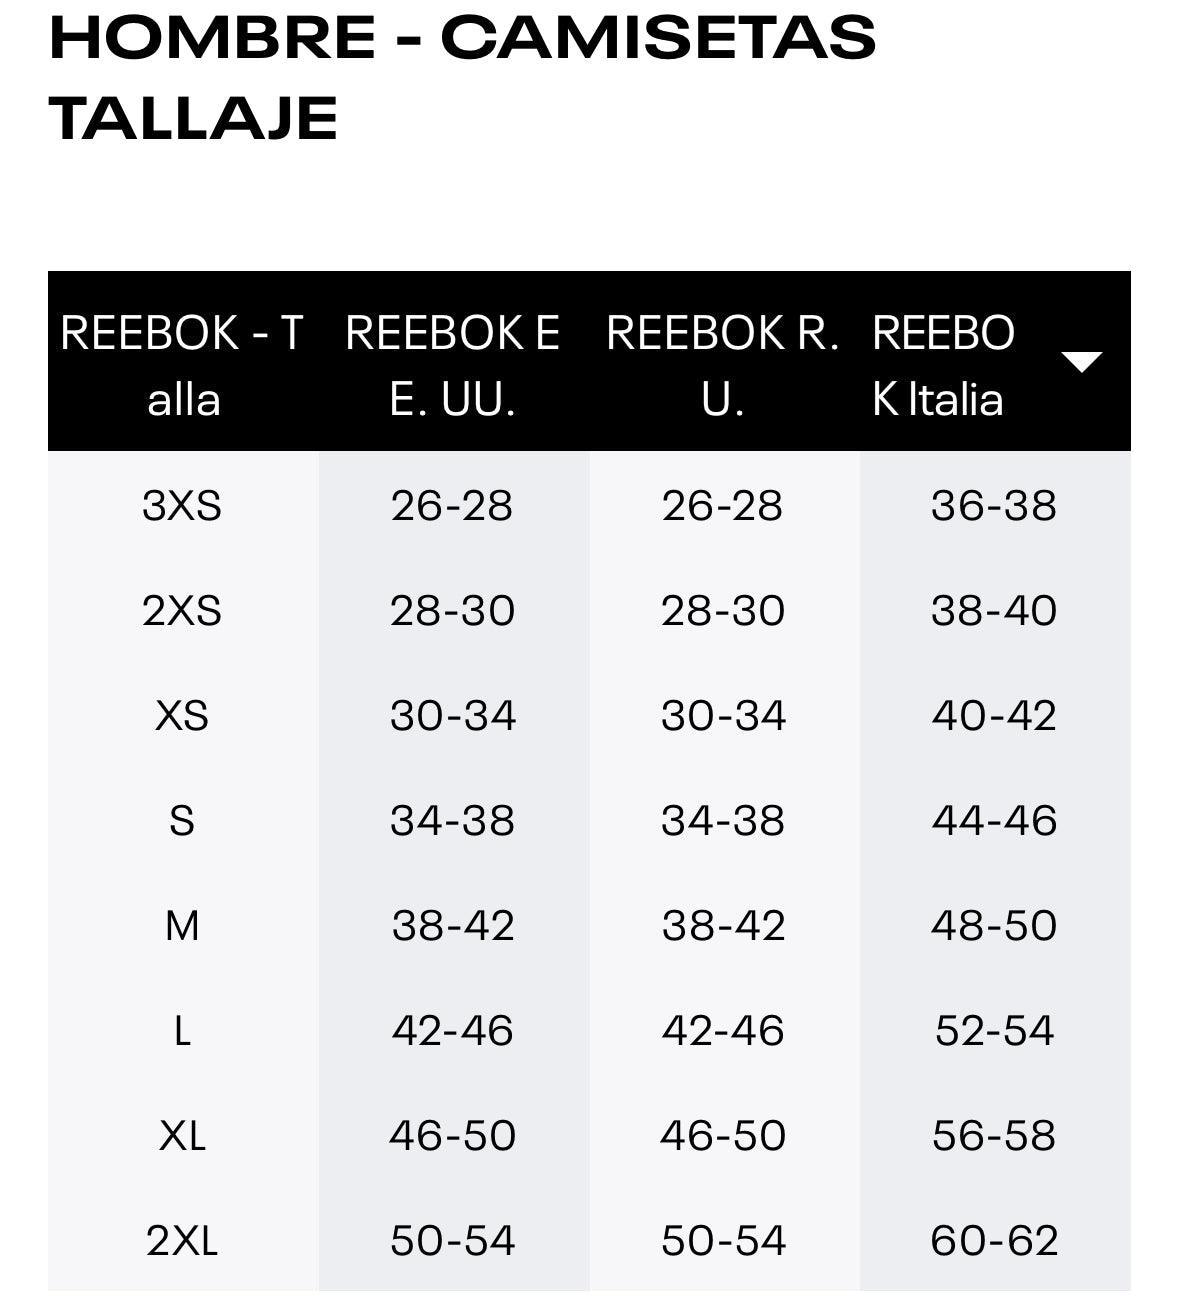Click the XS size row label
This screenshot has height=1307, width=1179.
pyautogui.click(x=182, y=716)
